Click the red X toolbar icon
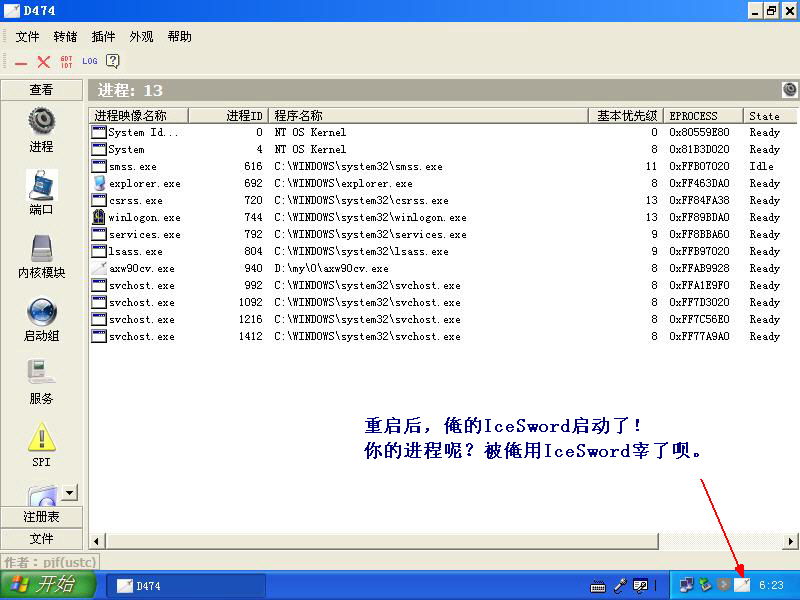The width and height of the screenshot is (800, 600). [x=44, y=62]
